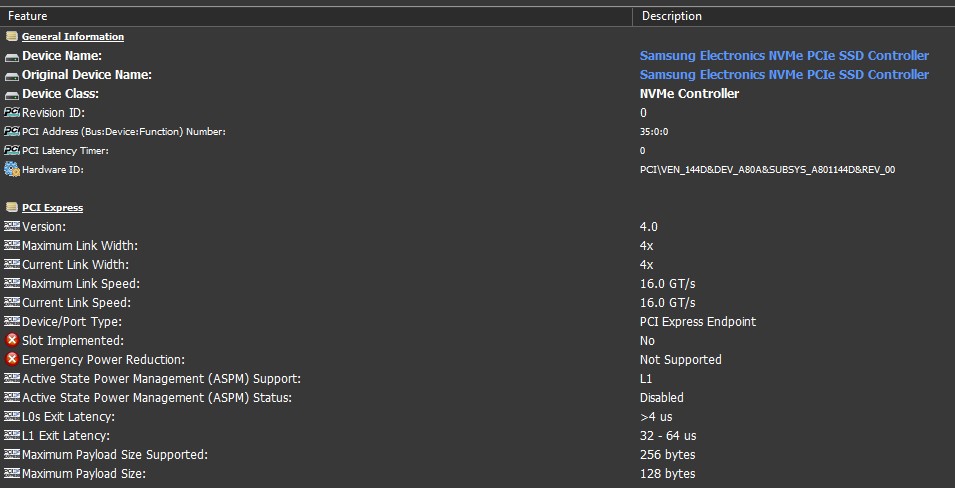Select the Hardware ID label
Viewport: 955px width, 488px height.
pos(52,170)
